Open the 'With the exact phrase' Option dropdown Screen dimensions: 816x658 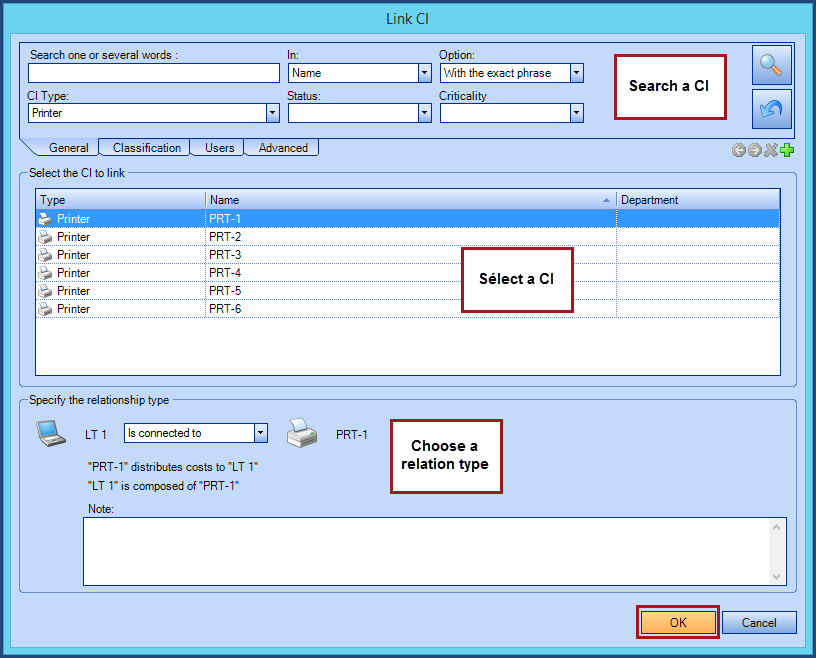[577, 72]
